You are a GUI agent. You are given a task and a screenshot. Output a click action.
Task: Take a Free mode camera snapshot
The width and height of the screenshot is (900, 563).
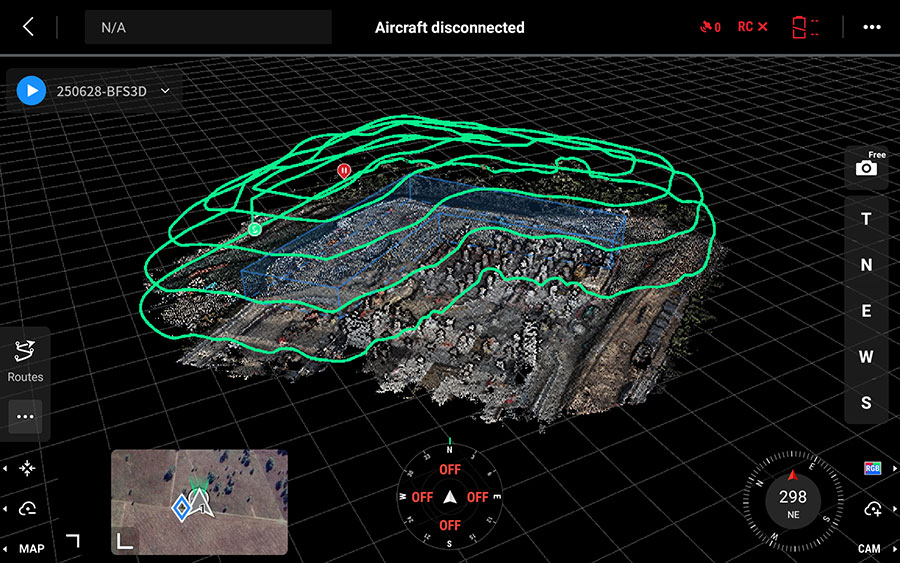(867, 166)
